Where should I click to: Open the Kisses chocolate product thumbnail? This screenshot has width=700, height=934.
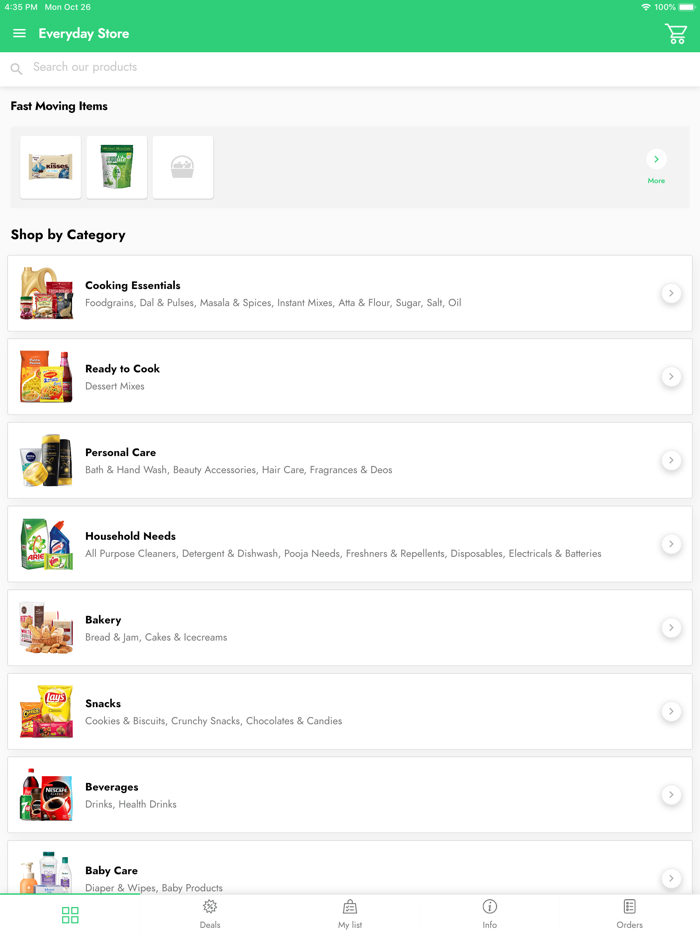click(51, 167)
